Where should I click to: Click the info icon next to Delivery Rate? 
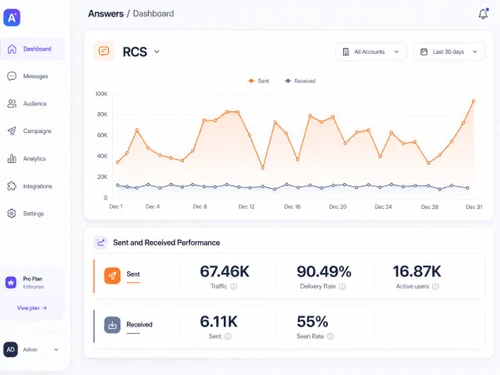[x=342, y=286]
